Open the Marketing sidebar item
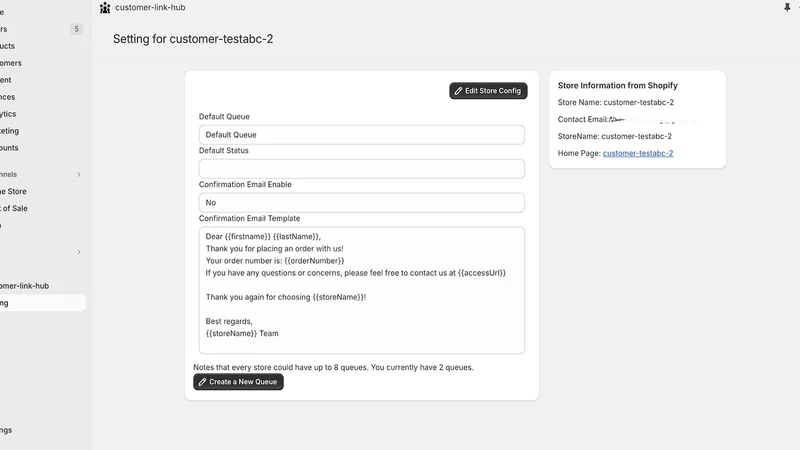Image resolution: width=800 pixels, height=450 pixels. click(9, 131)
